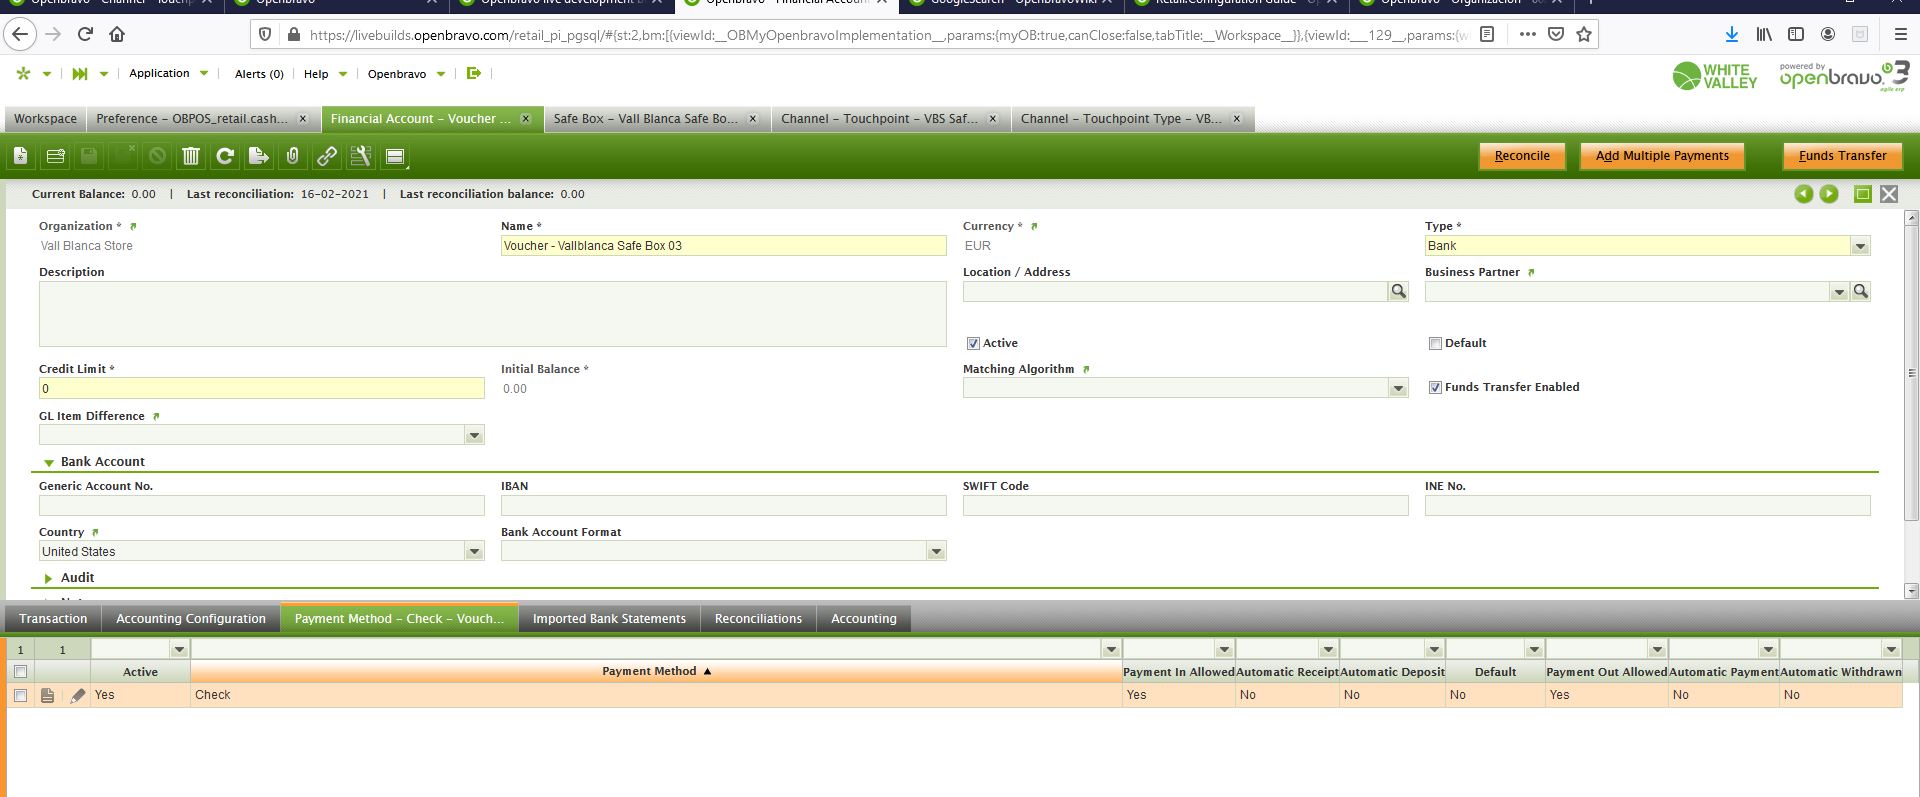Open the Reconciliations subtab
Image resolution: width=1920 pixels, height=797 pixels.
[758, 619]
